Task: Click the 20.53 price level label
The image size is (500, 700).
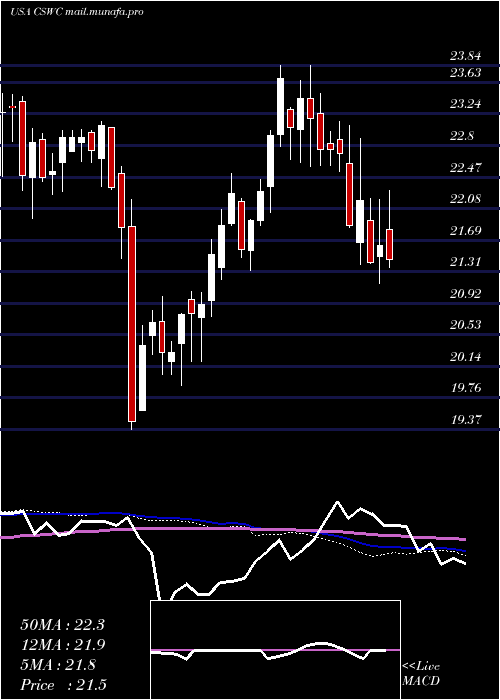Action: click(466, 325)
